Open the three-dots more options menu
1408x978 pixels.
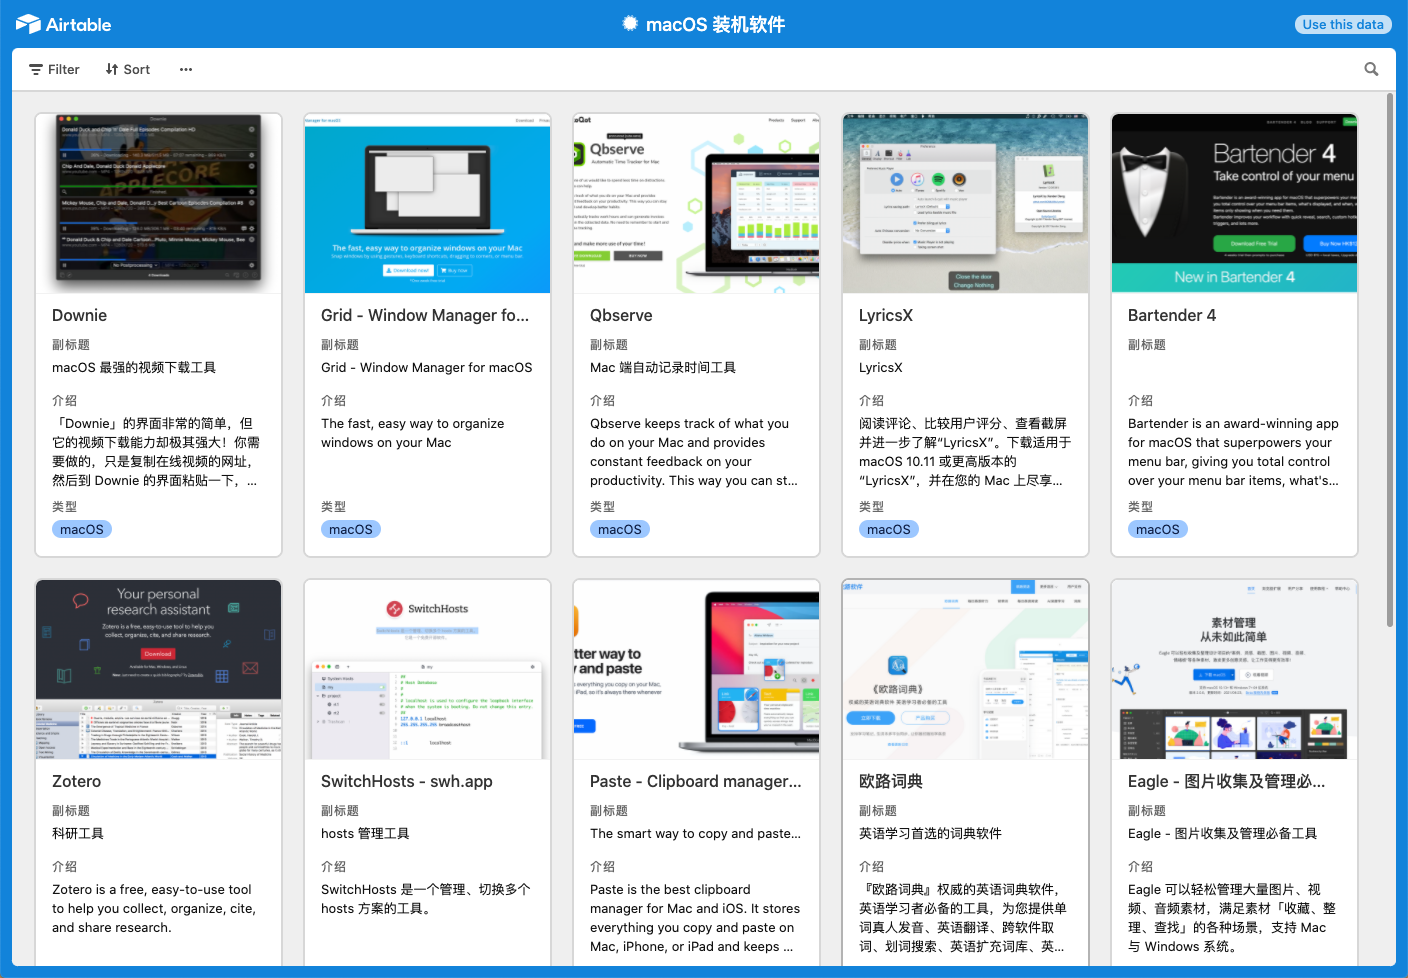point(186,69)
